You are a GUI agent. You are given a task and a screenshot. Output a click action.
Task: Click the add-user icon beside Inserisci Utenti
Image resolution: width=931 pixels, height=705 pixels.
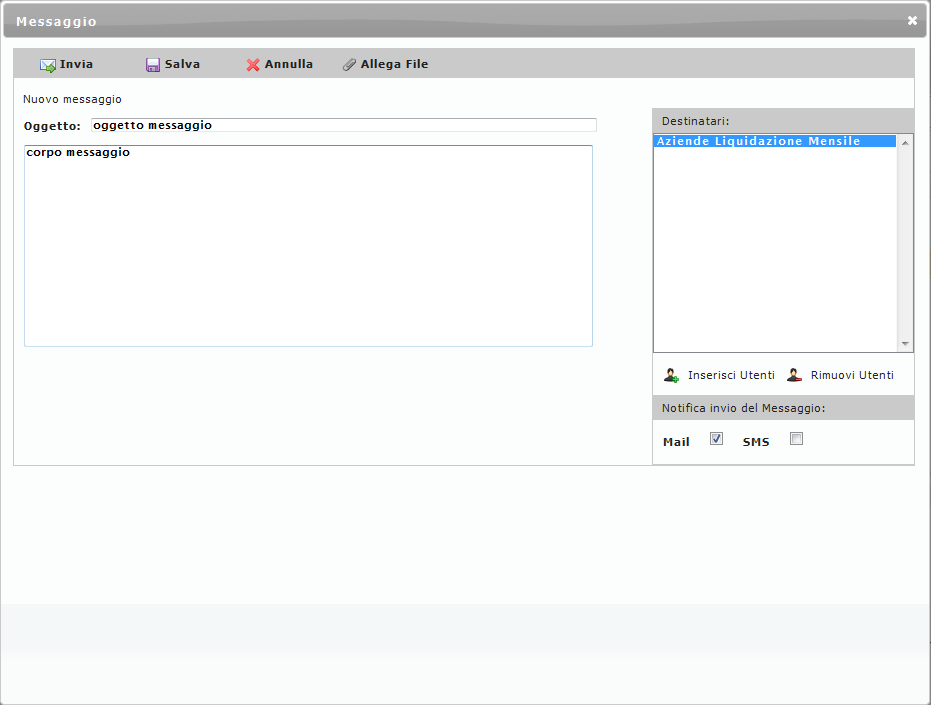672,375
